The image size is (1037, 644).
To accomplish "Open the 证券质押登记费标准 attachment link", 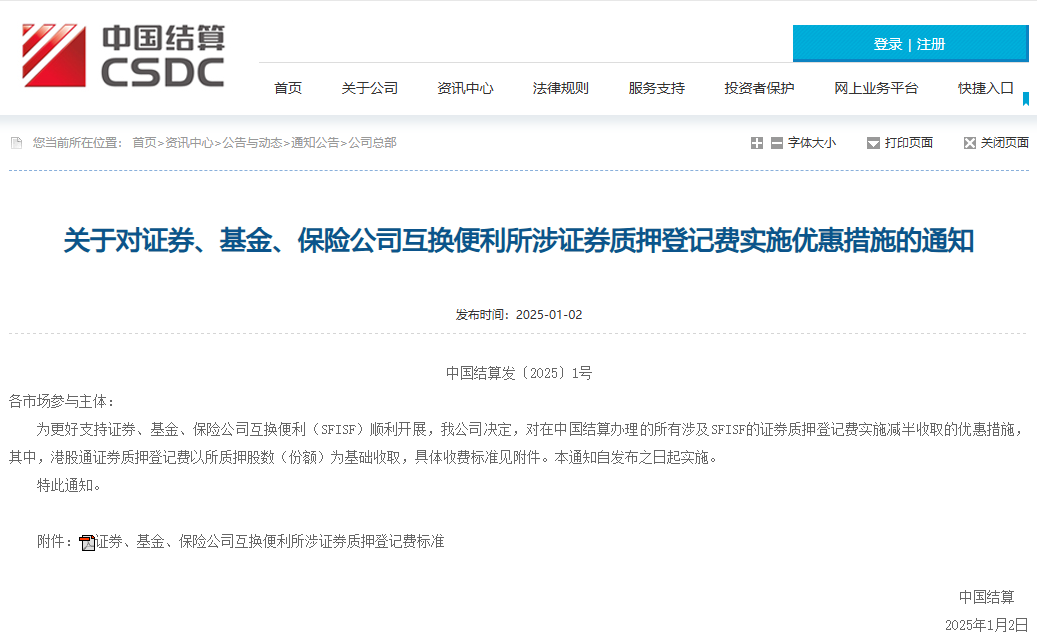I will pyautogui.click(x=270, y=542).
